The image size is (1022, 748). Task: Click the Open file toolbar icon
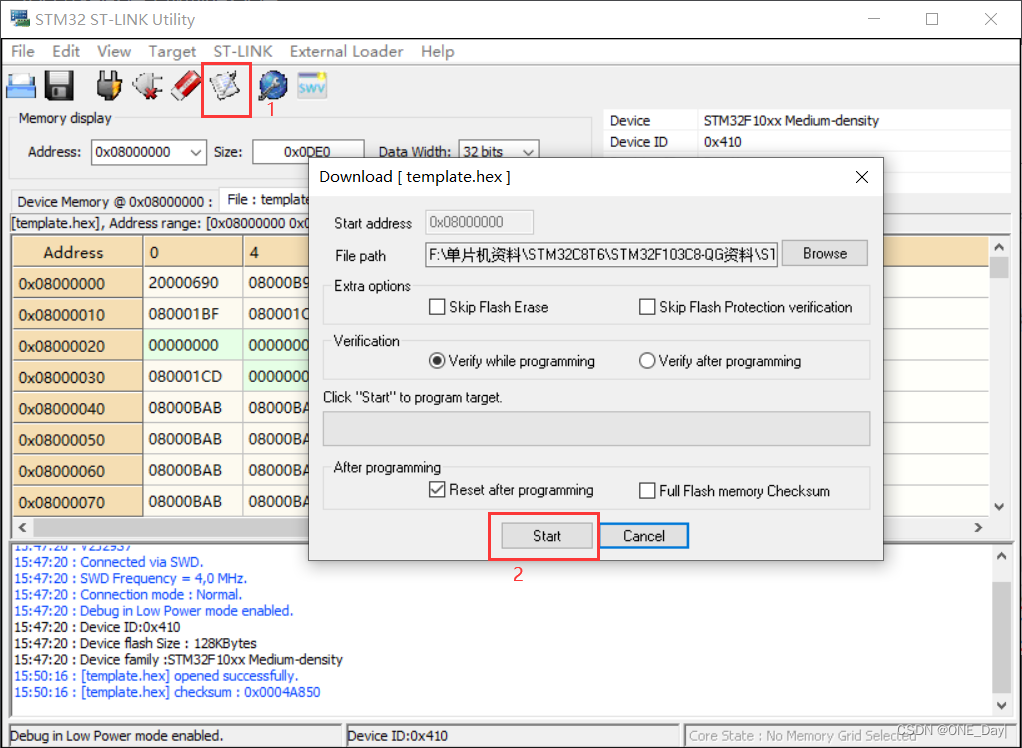pos(21,86)
